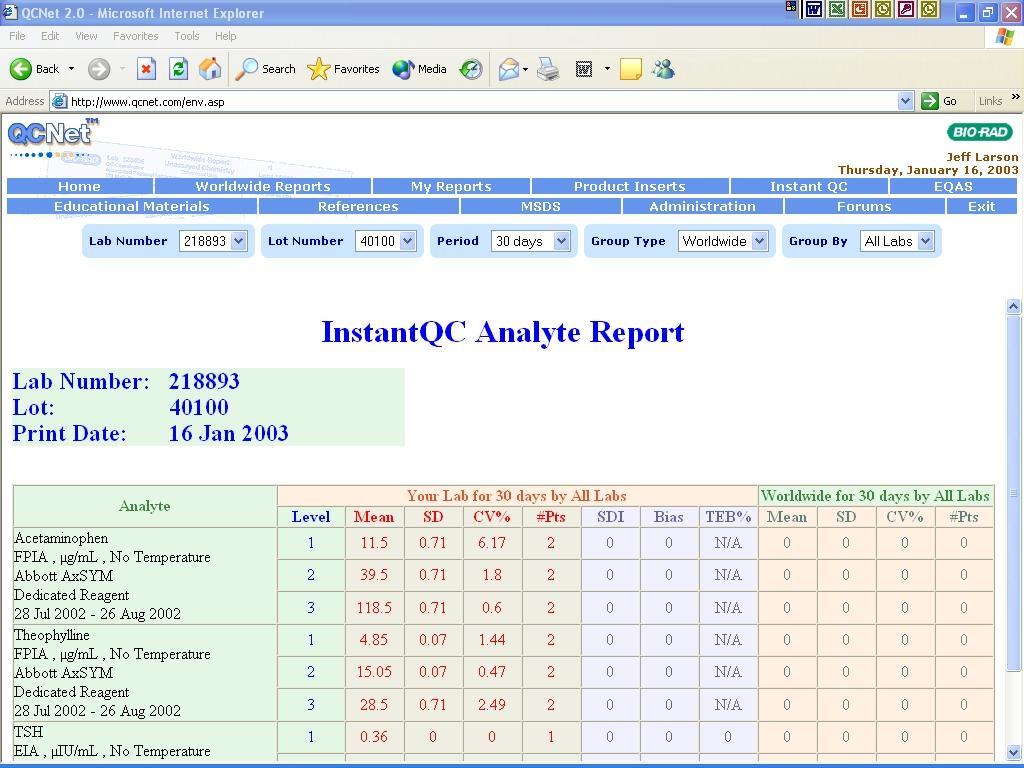Click the Bio-Rad logo
This screenshot has width=1024, height=768.
(x=980, y=132)
